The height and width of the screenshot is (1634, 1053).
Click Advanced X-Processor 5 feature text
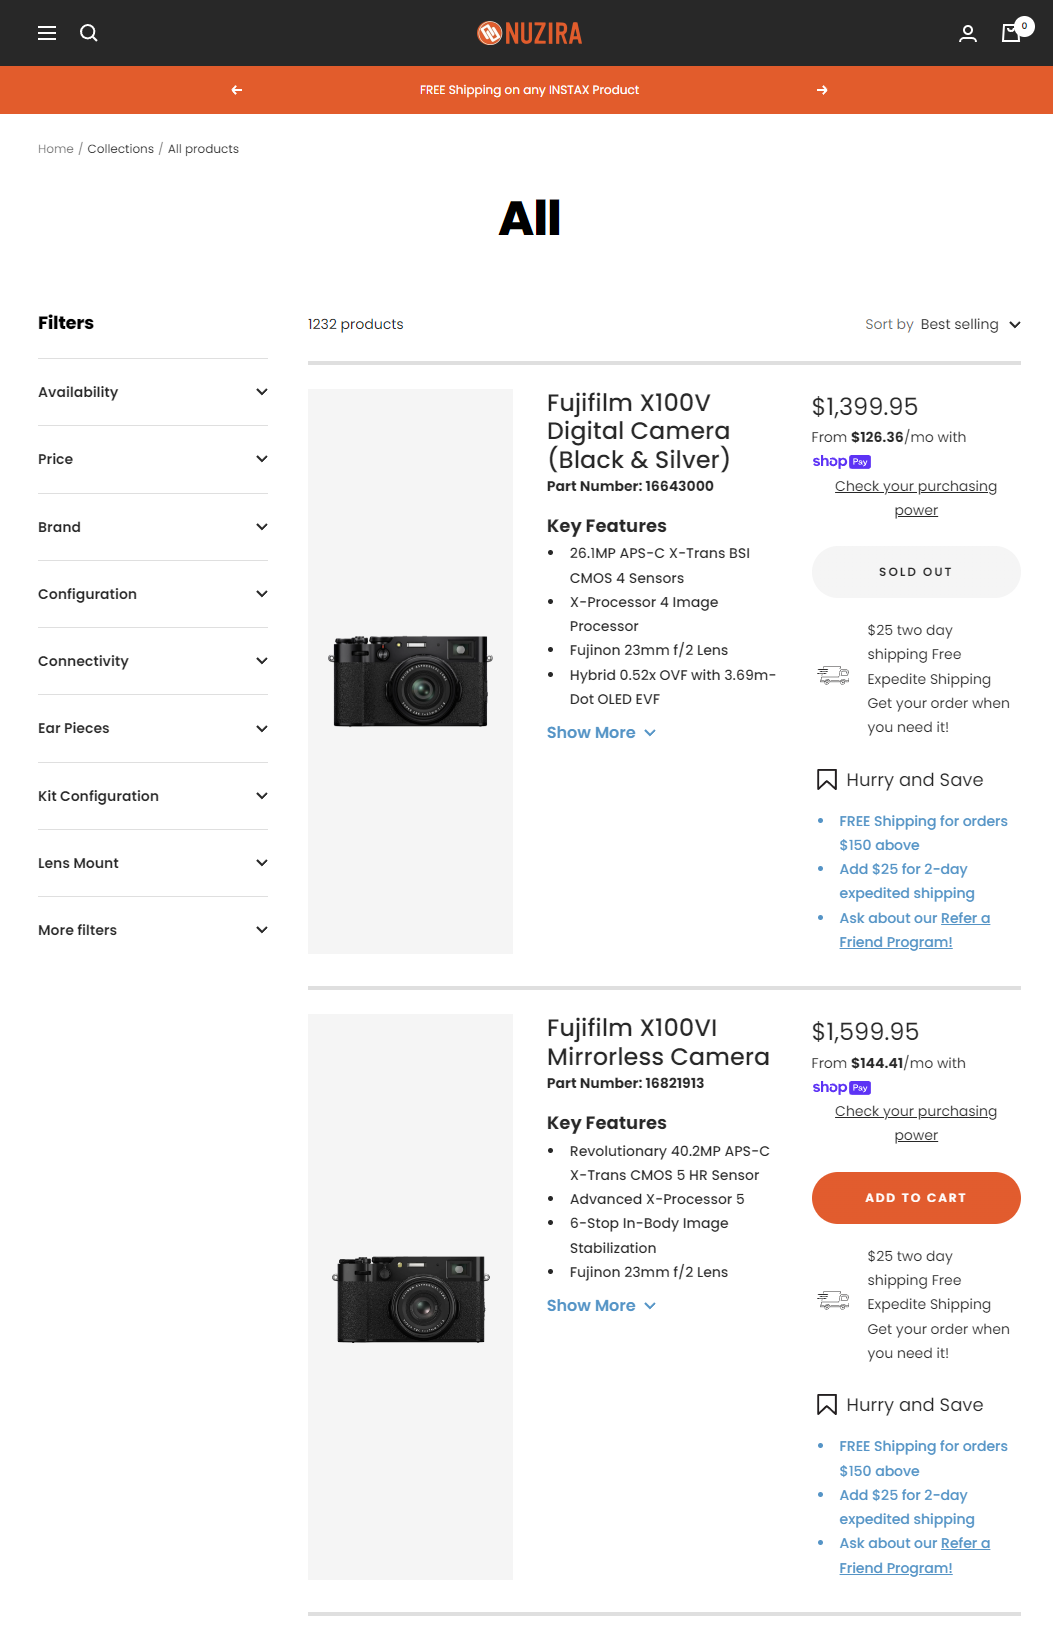tap(657, 1199)
